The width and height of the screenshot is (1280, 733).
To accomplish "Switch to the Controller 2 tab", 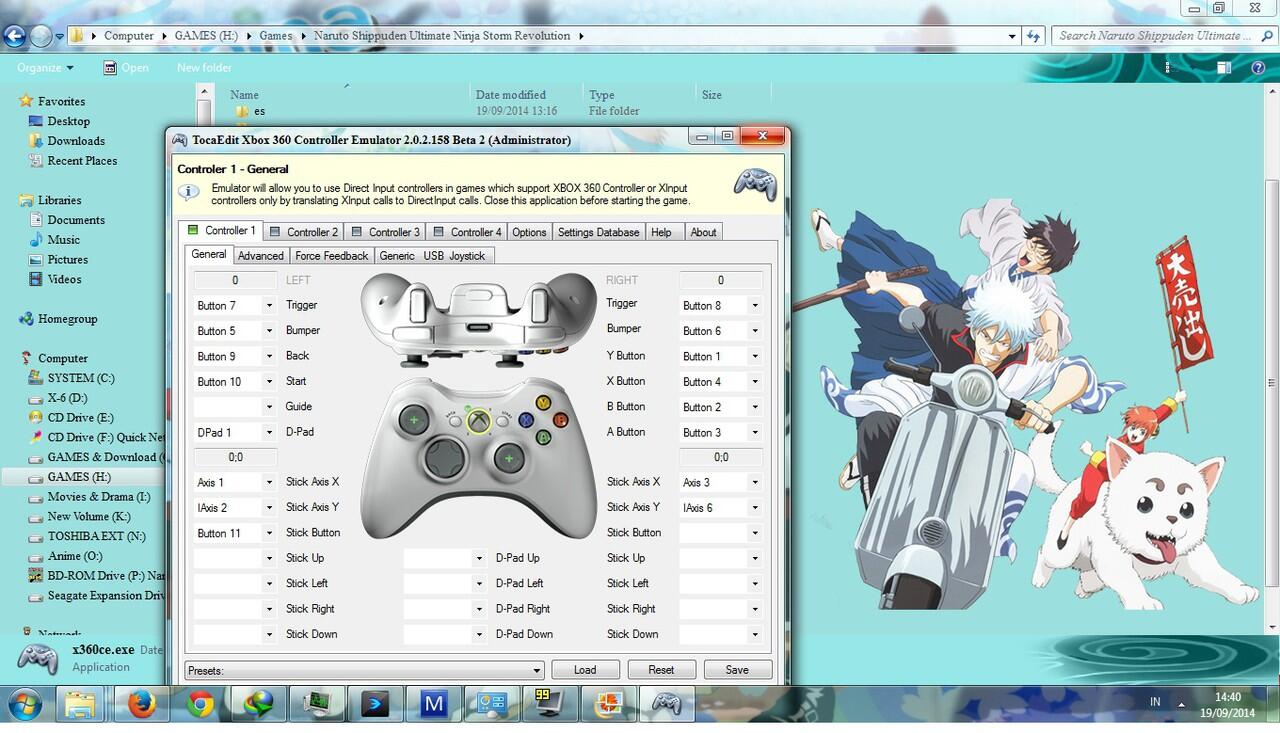I will [x=305, y=232].
